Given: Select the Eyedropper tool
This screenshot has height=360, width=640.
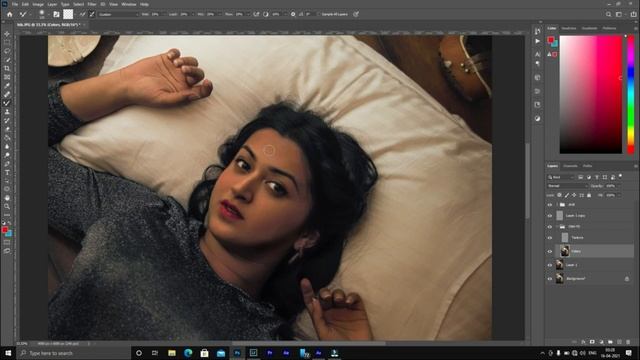Looking at the screenshot, I should pos(7,86).
